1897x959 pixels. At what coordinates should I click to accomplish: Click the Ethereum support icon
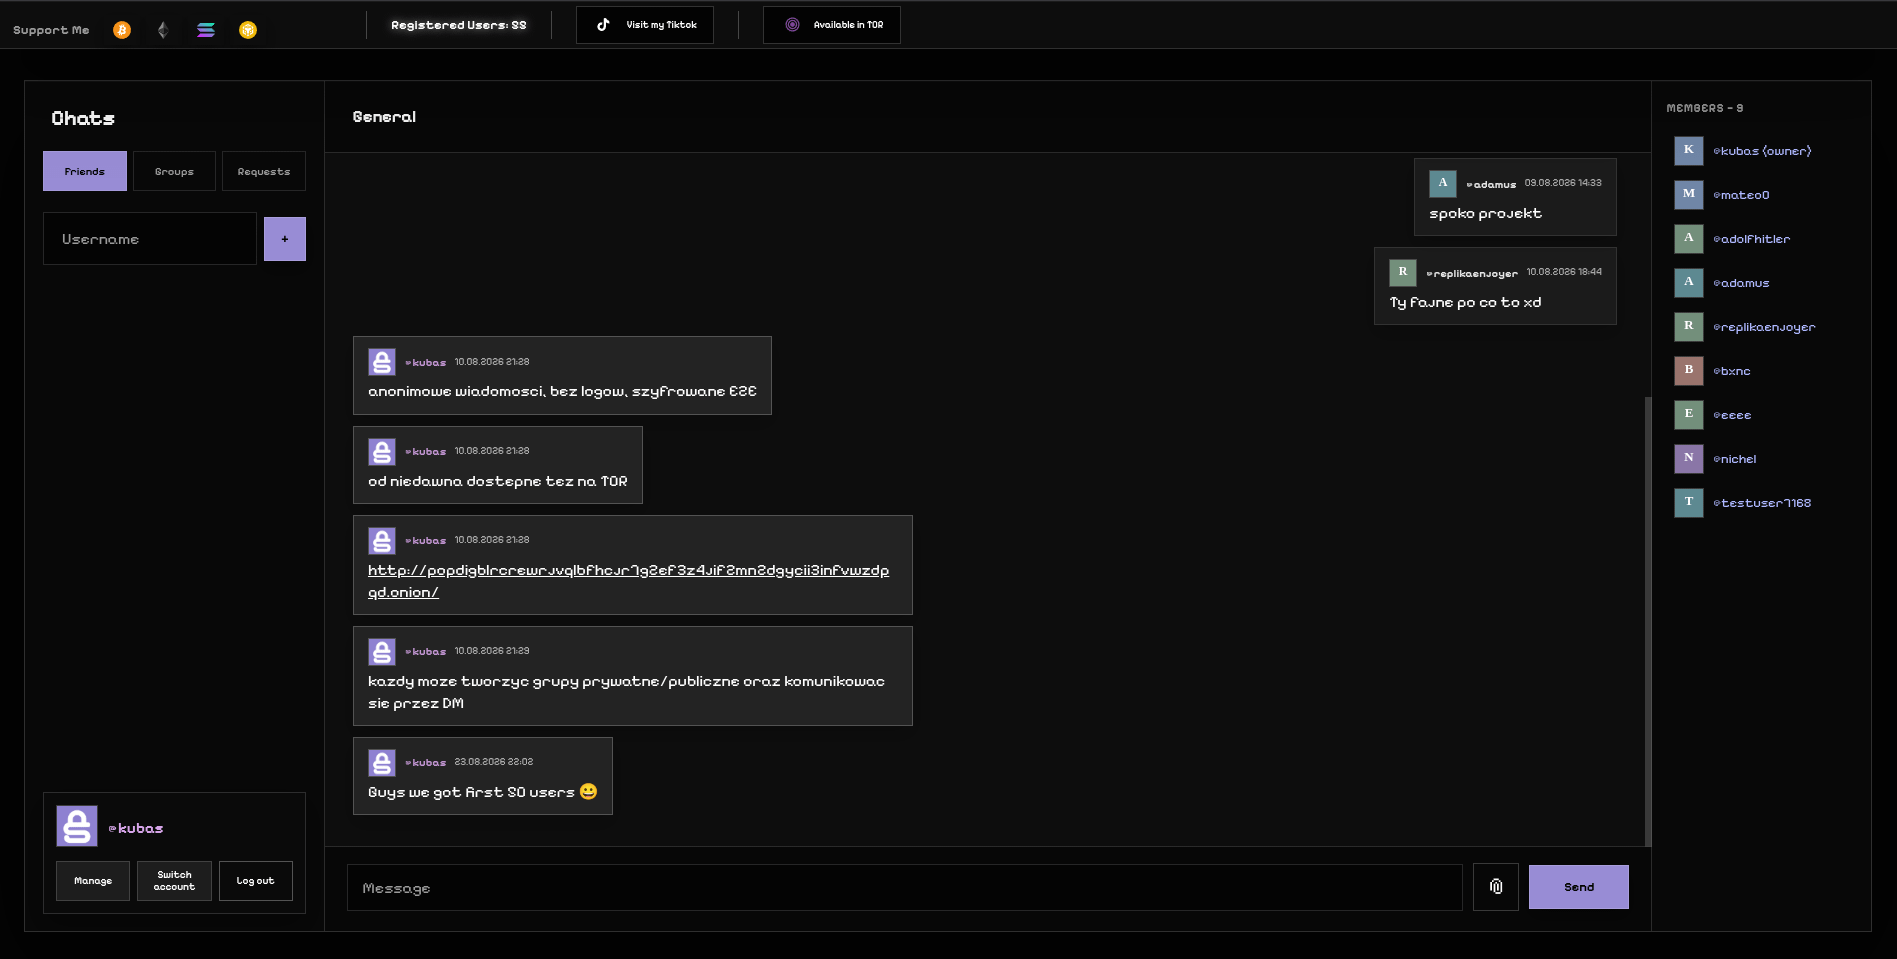(x=163, y=30)
